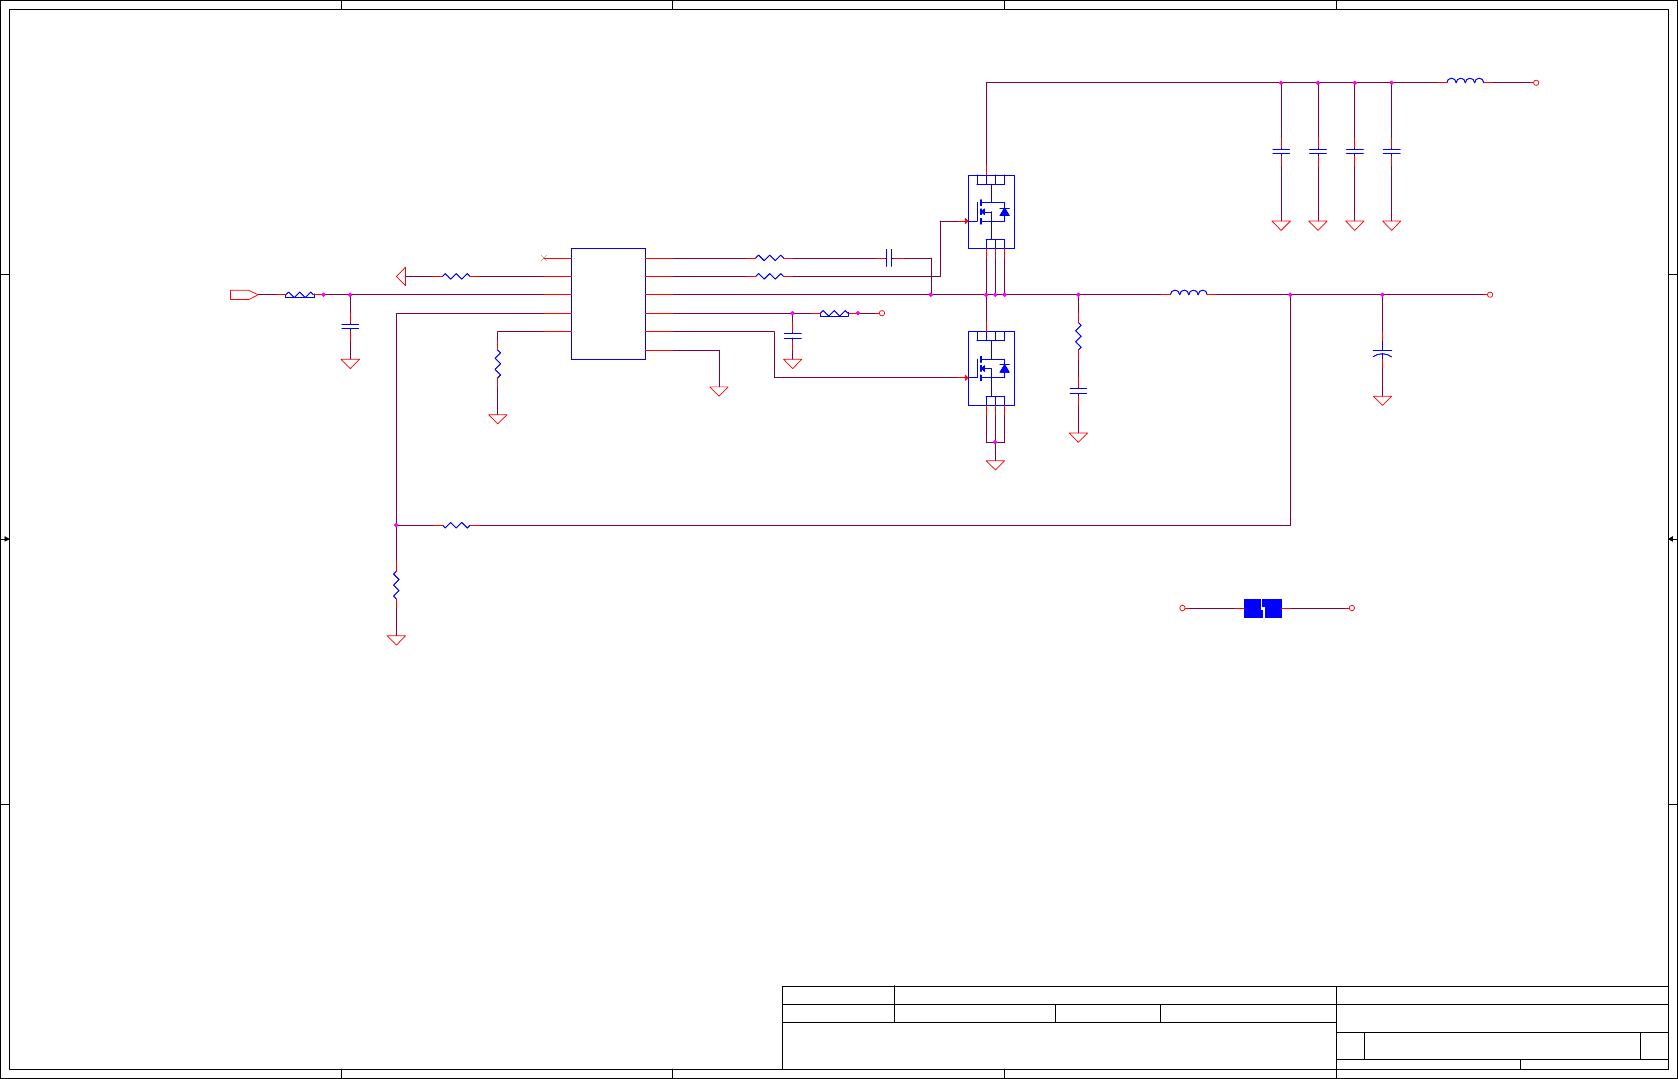Select the lower MOSFET symbol
The width and height of the screenshot is (1678, 1079).
click(991, 369)
